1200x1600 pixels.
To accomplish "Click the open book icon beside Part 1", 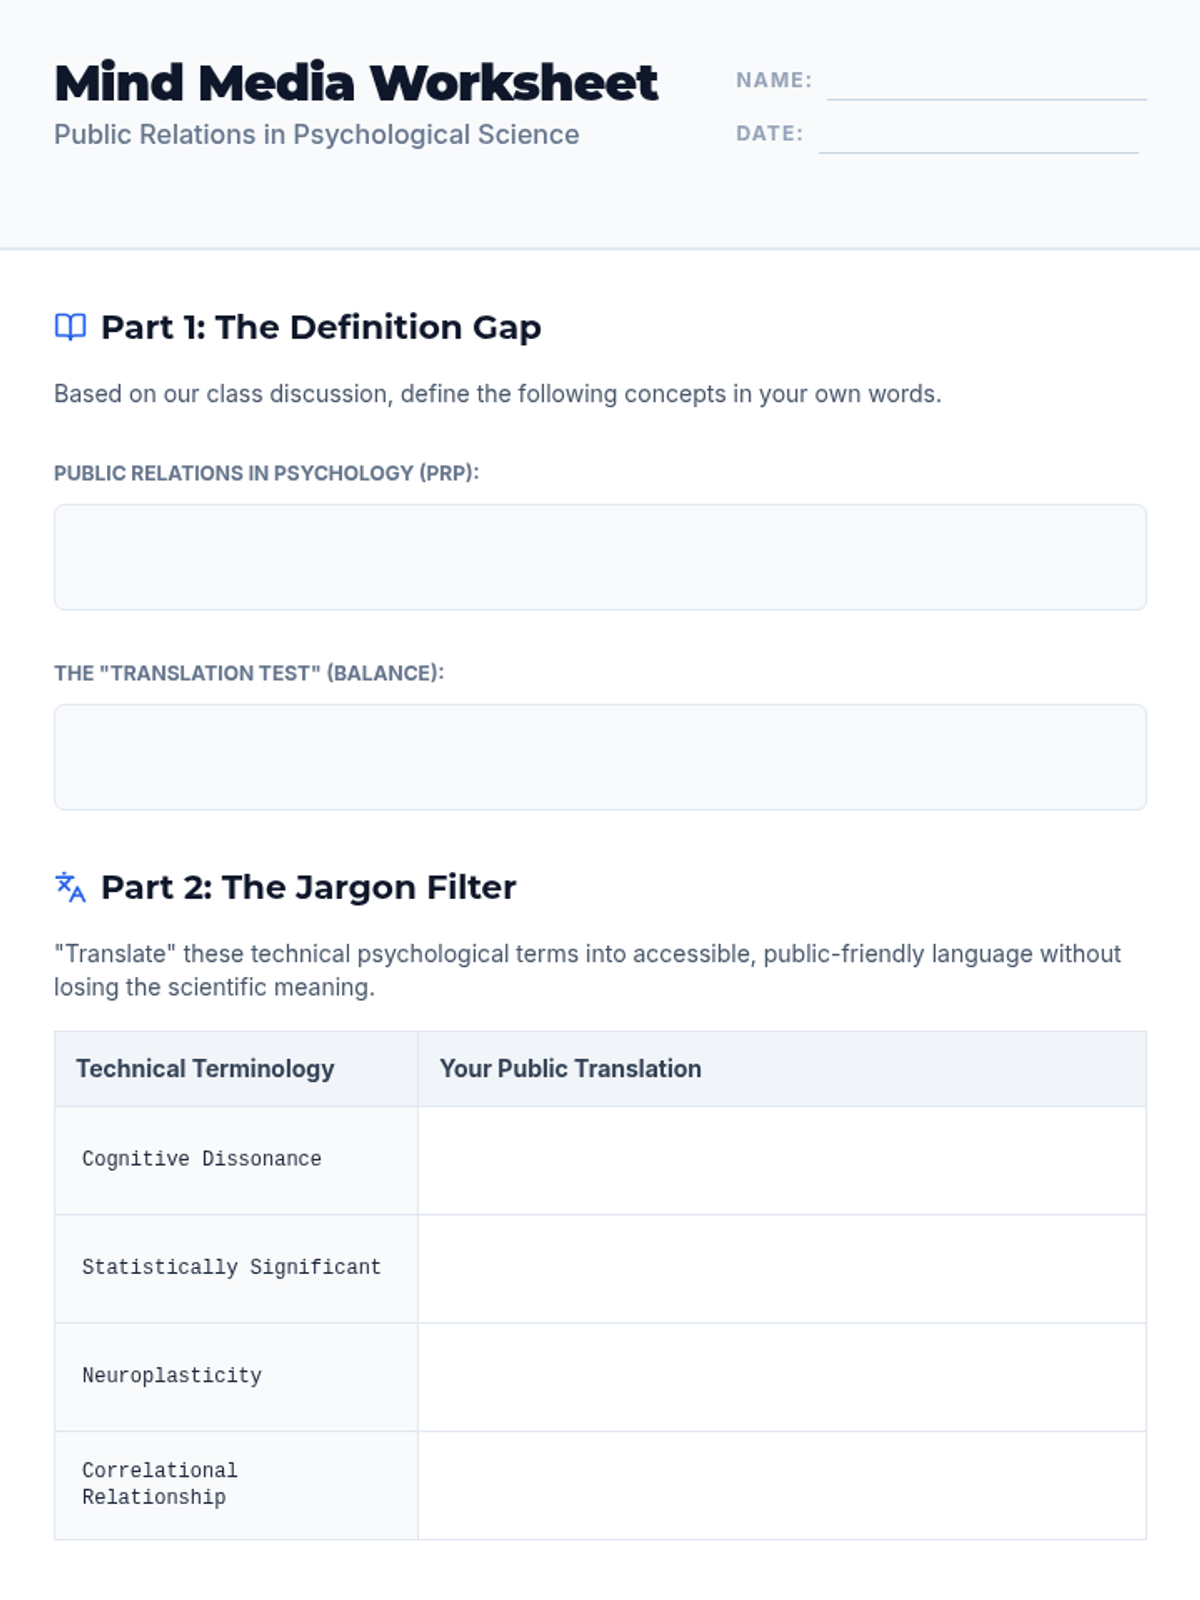I will click(x=70, y=327).
